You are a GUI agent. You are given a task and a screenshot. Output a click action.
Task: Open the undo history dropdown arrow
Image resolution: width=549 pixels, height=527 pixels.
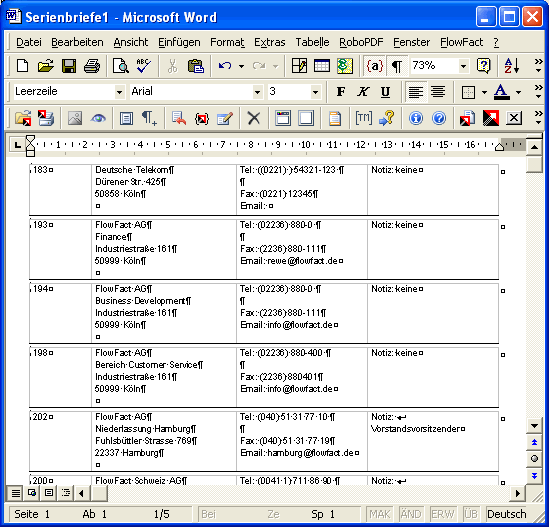tap(241, 66)
